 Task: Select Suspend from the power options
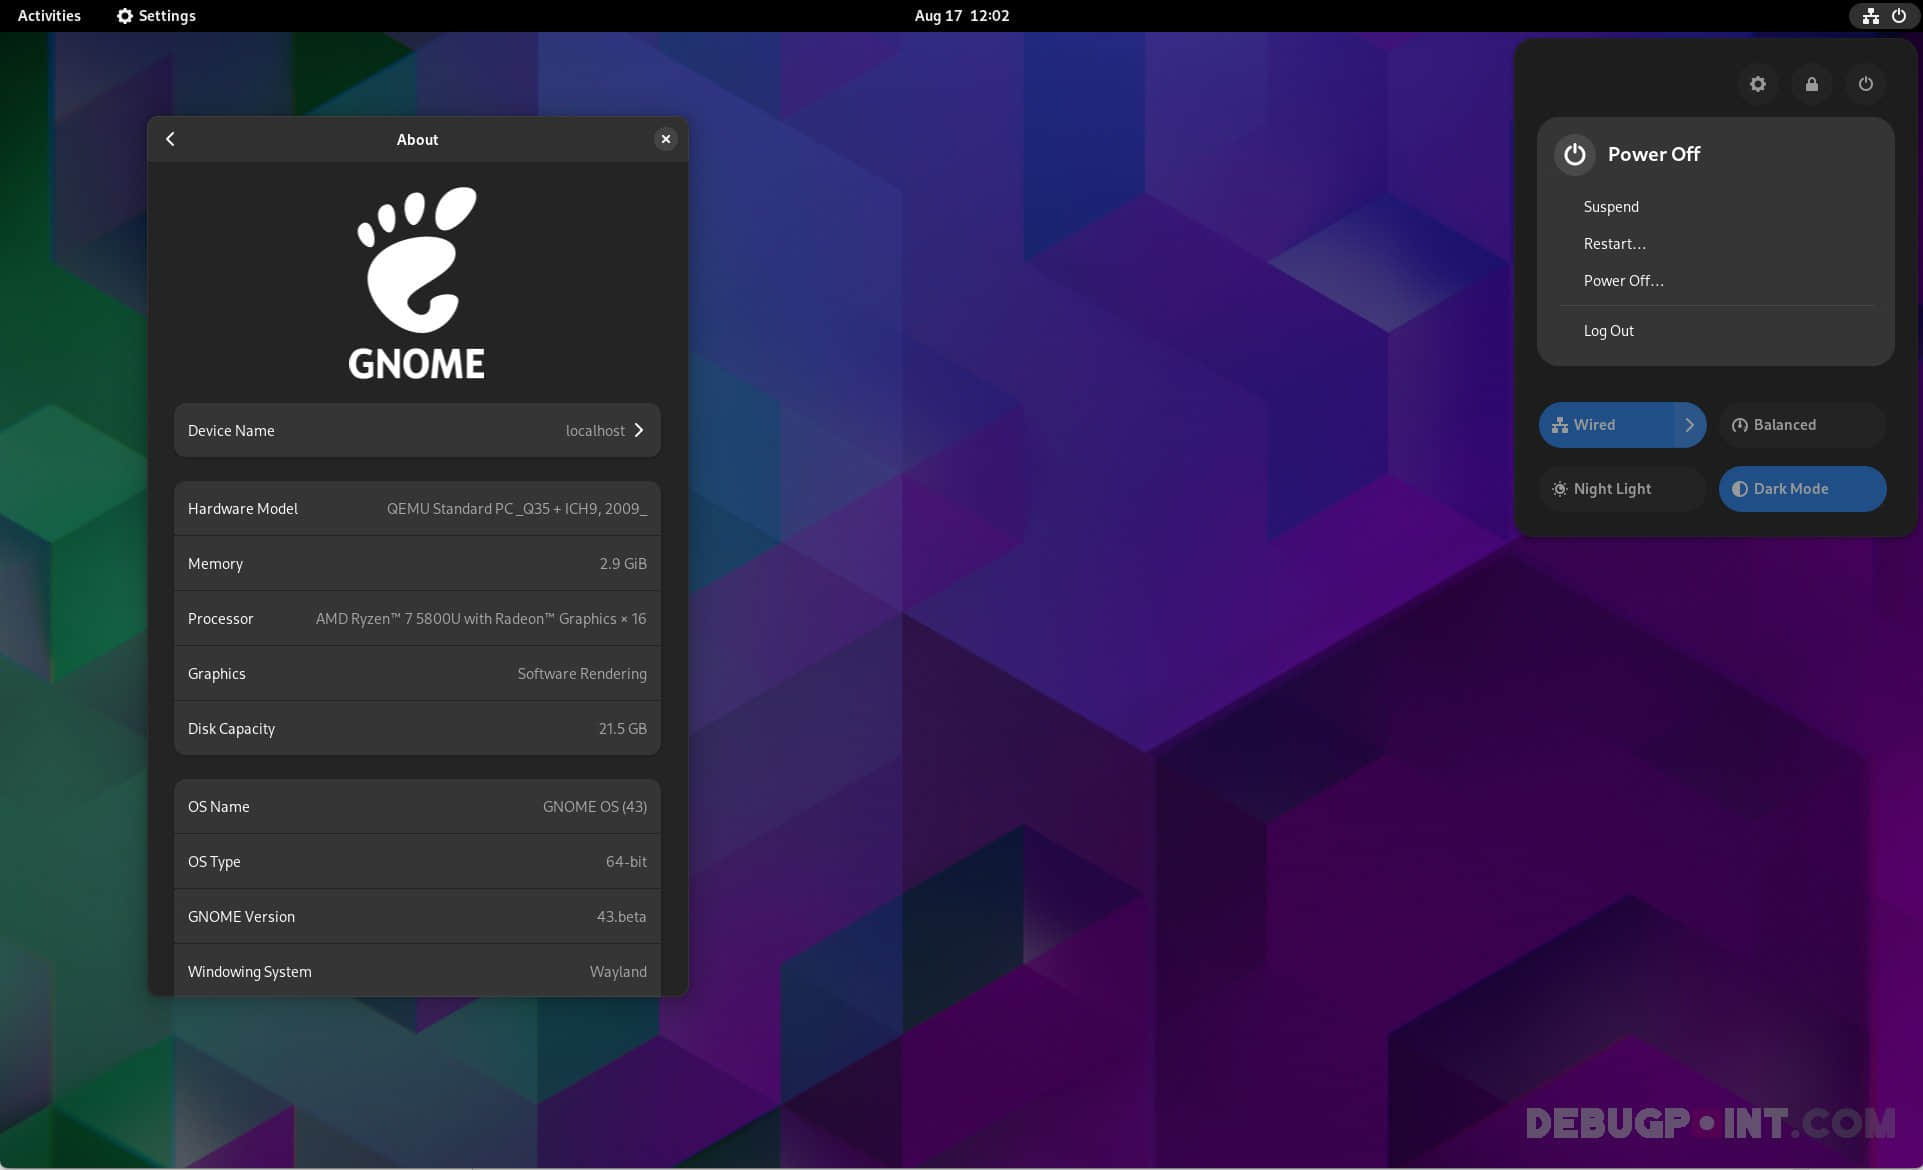pyautogui.click(x=1610, y=207)
